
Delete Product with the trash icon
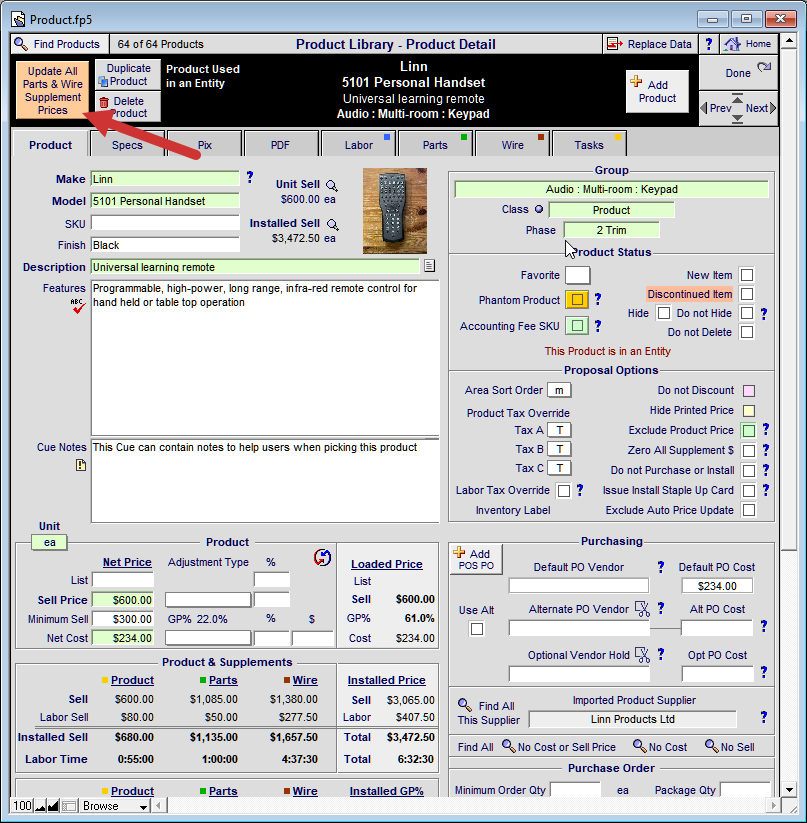click(x=128, y=107)
